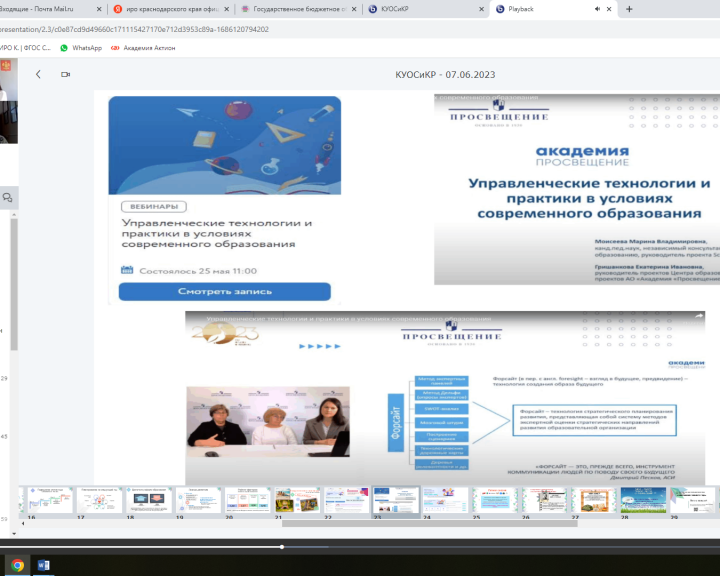Click the playback progress slider handle
720x576 pixels.
282,547
